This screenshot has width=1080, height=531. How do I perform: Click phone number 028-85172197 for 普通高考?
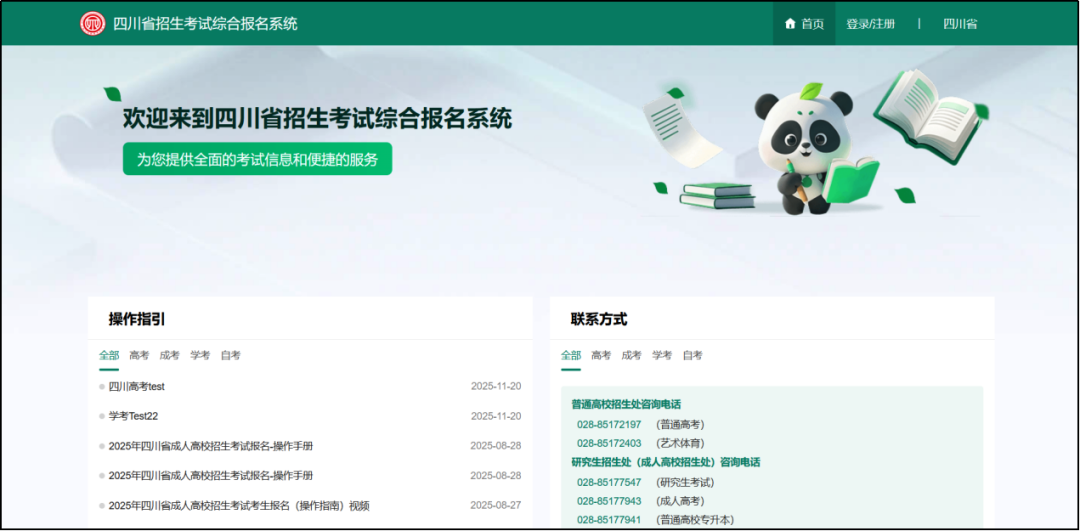click(609, 424)
